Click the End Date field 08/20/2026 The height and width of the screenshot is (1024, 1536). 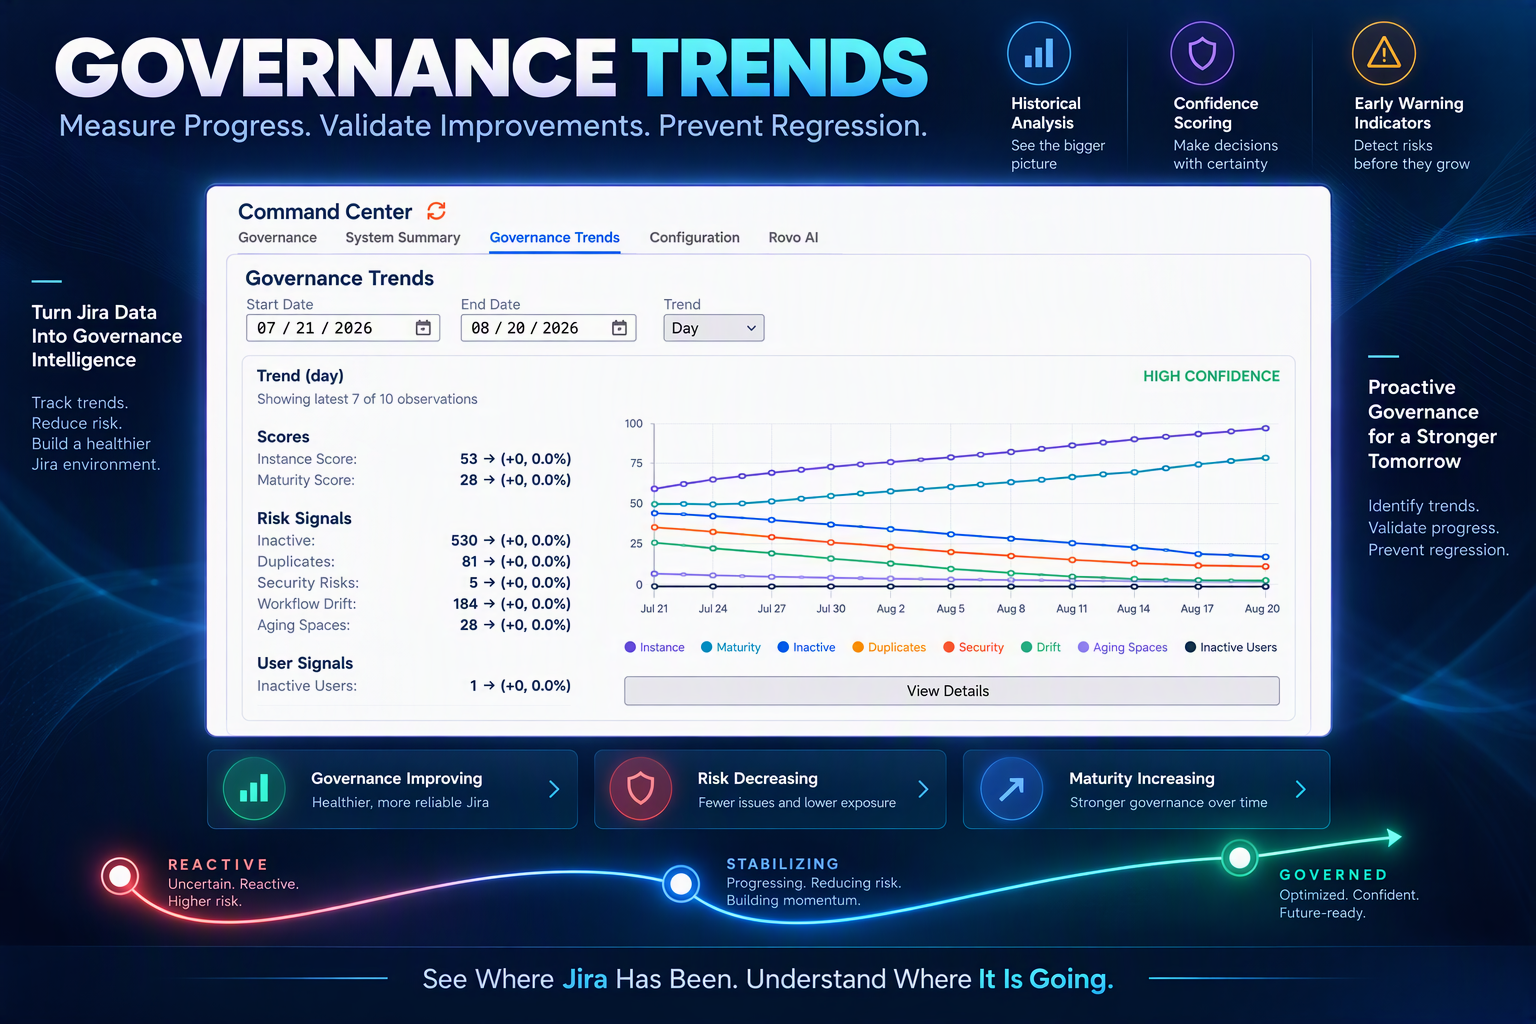(548, 328)
